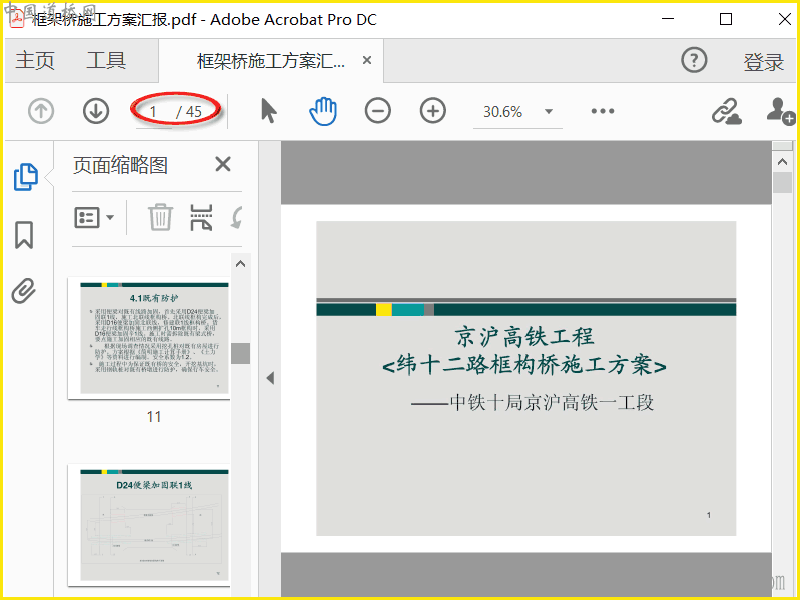Maximize the Adobe Acrobat window

click(x=726, y=19)
